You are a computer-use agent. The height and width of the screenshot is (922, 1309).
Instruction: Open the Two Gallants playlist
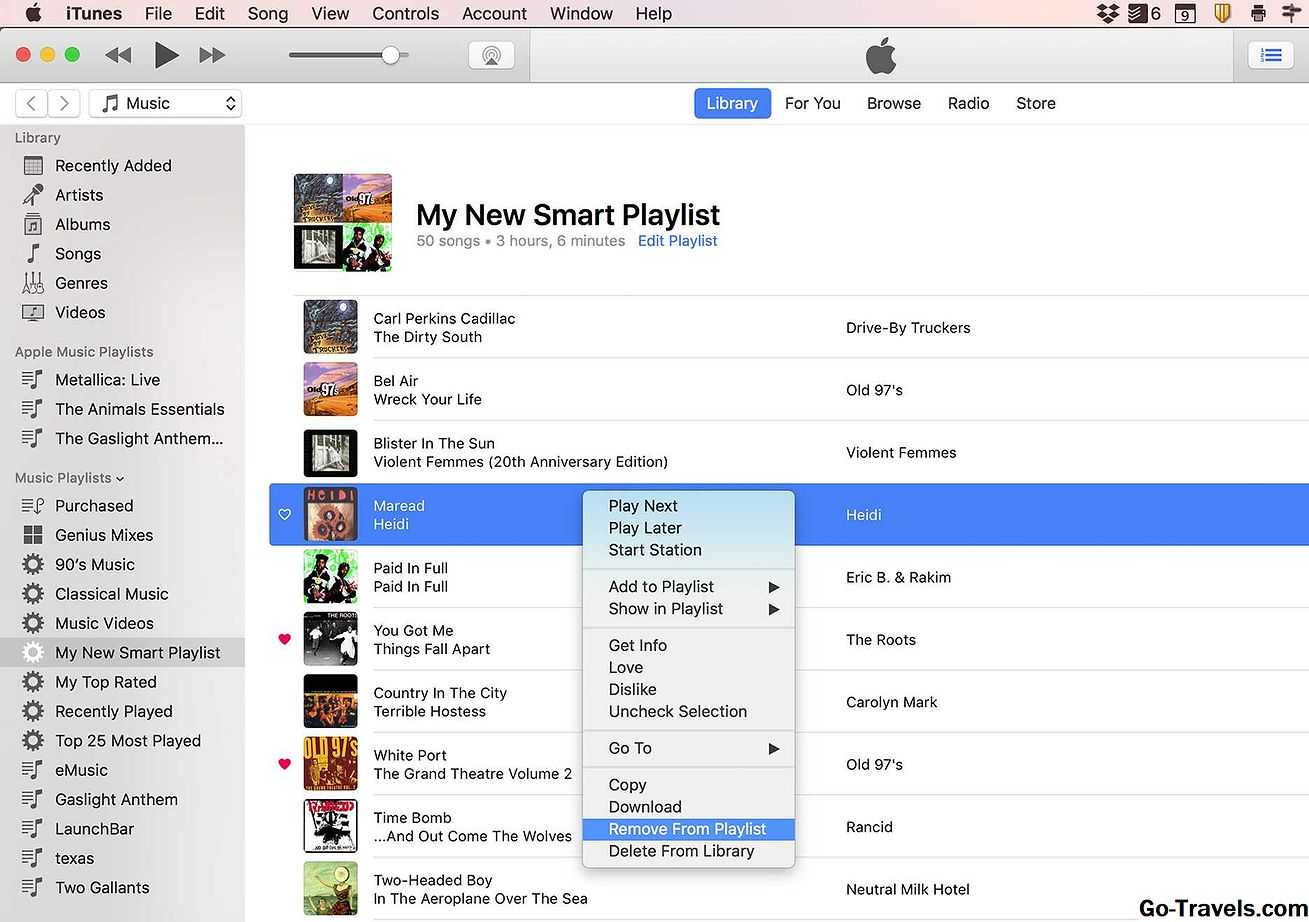[x=102, y=888]
